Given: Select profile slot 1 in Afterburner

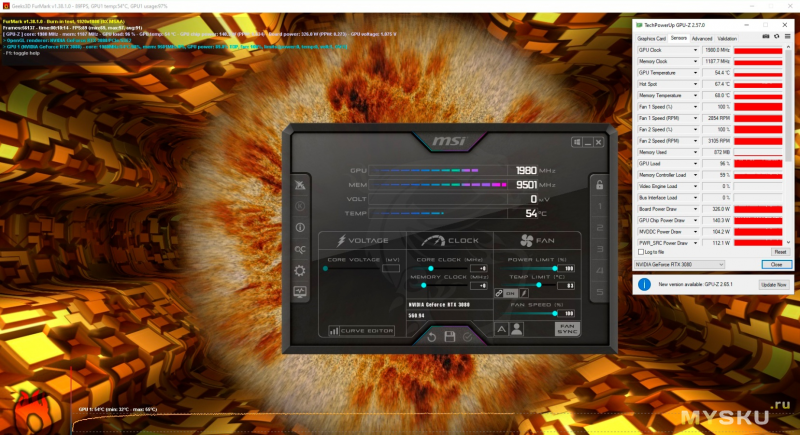Looking at the screenshot, I should click(x=600, y=206).
